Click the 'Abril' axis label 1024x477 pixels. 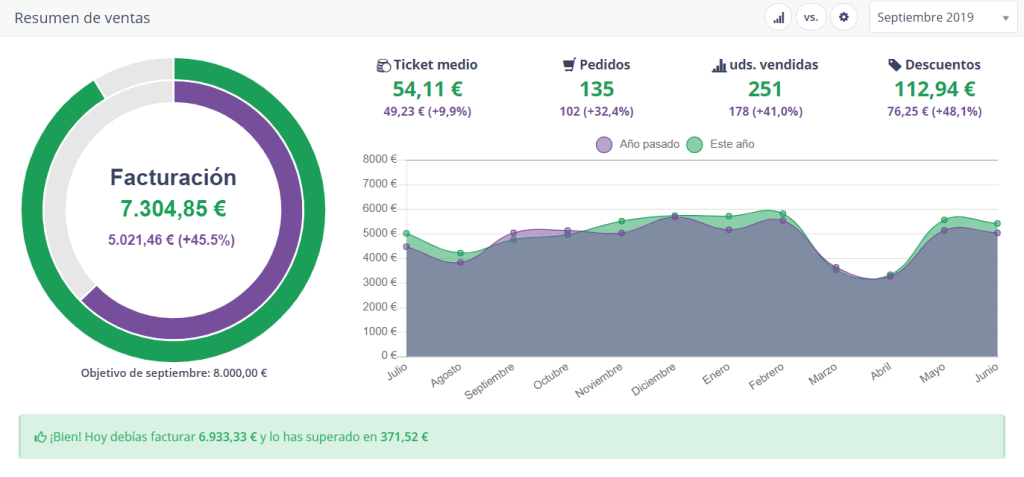pyautogui.click(x=880, y=373)
